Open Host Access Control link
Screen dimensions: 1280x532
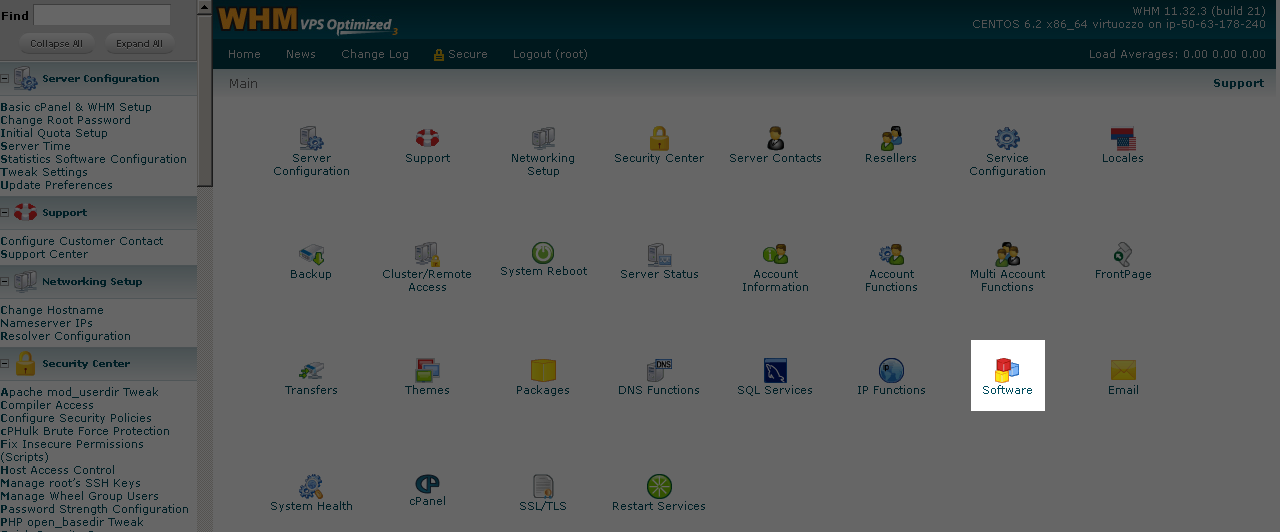[57, 470]
